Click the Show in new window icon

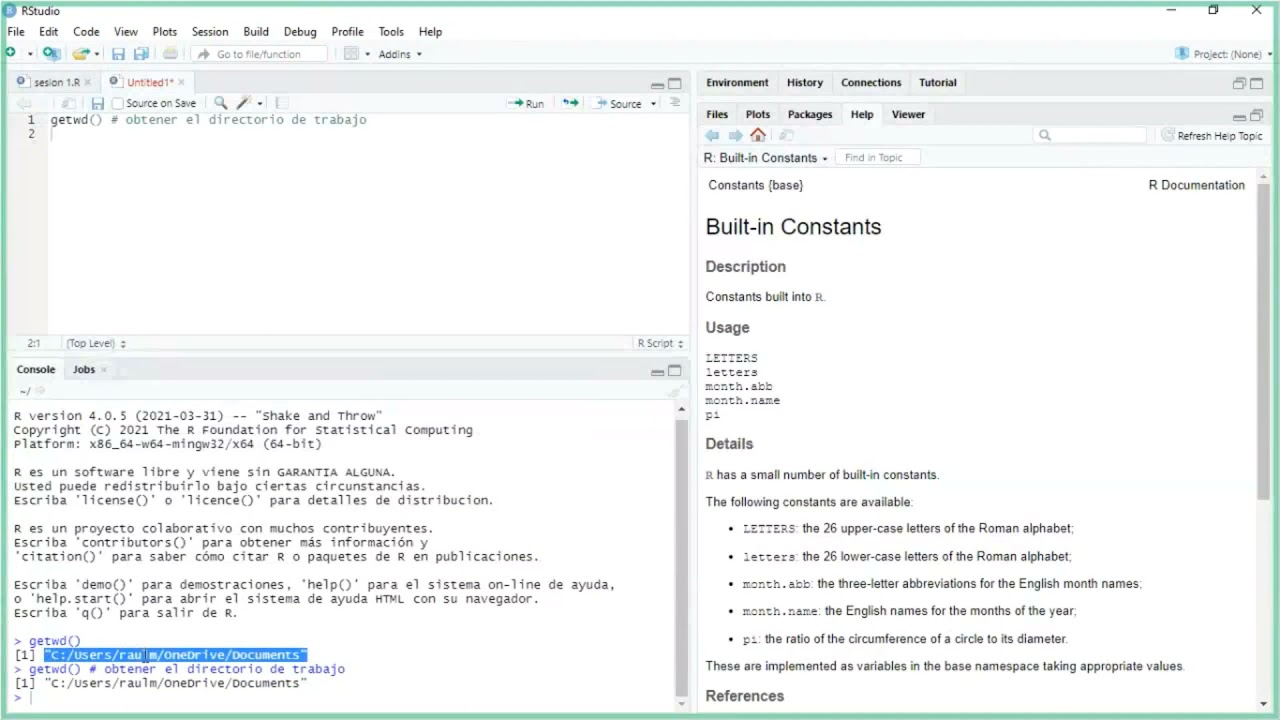click(68, 103)
